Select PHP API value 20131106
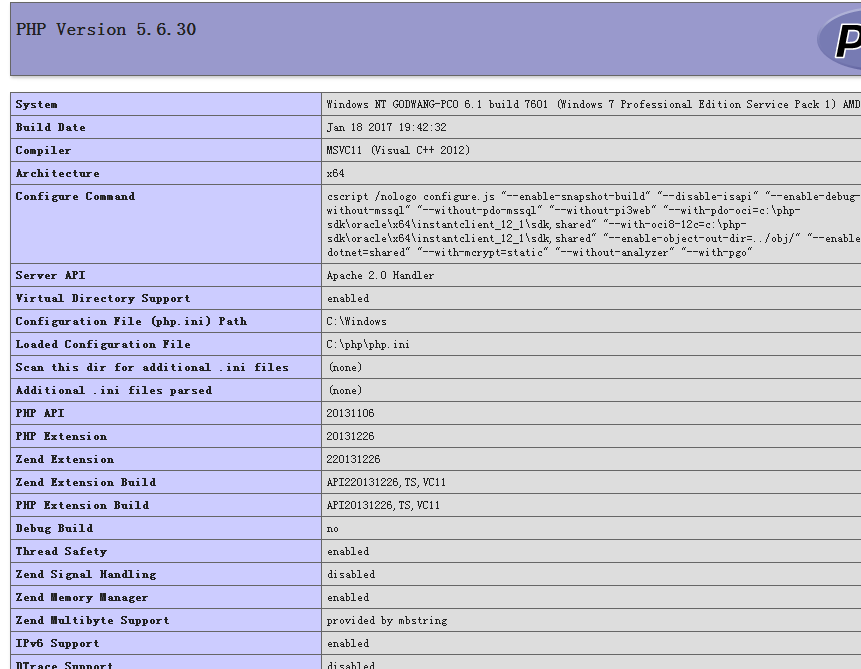Image resolution: width=861 pixels, height=669 pixels. pyautogui.click(x=350, y=414)
